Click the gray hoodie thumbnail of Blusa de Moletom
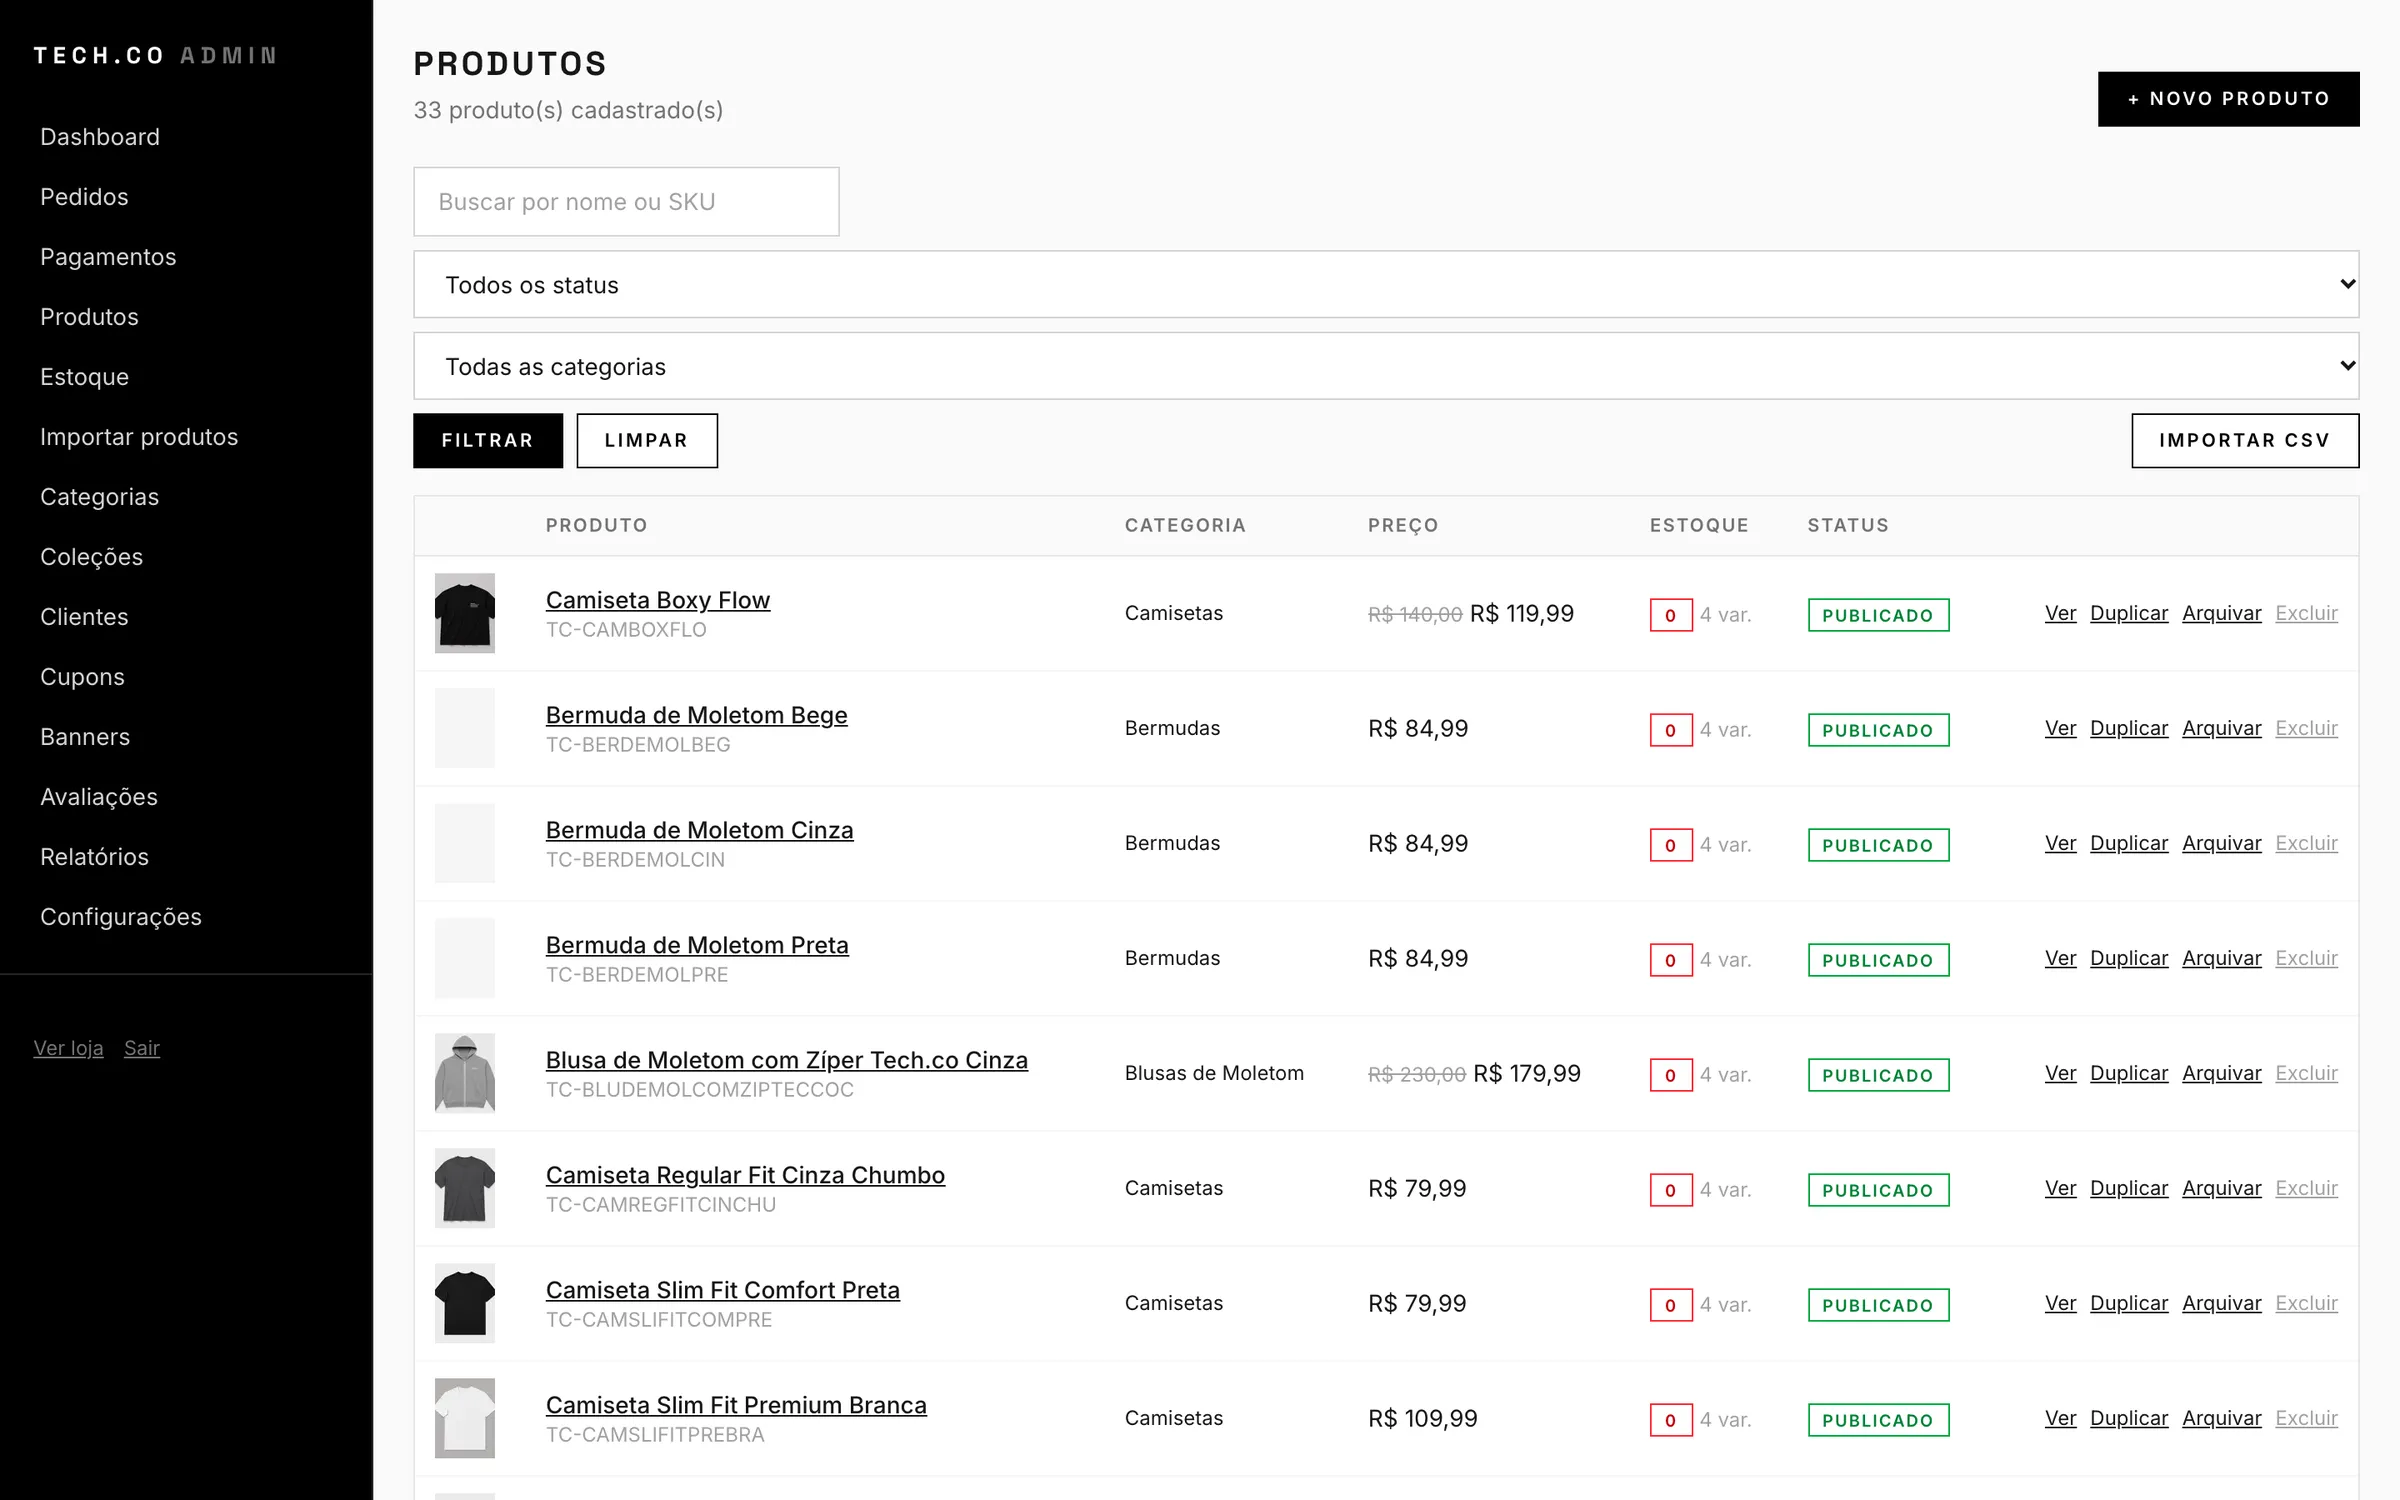 pyautogui.click(x=464, y=1073)
